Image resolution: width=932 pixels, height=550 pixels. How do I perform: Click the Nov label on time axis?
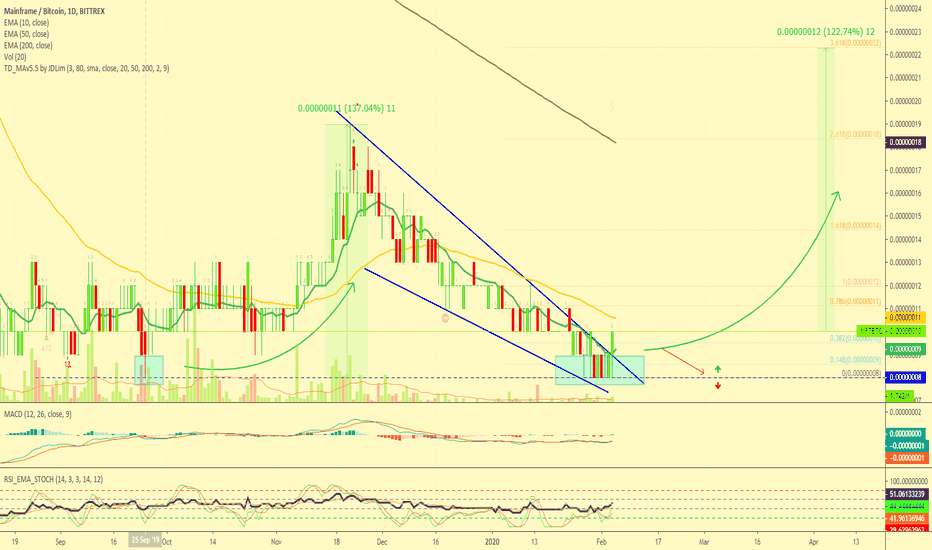click(x=276, y=542)
